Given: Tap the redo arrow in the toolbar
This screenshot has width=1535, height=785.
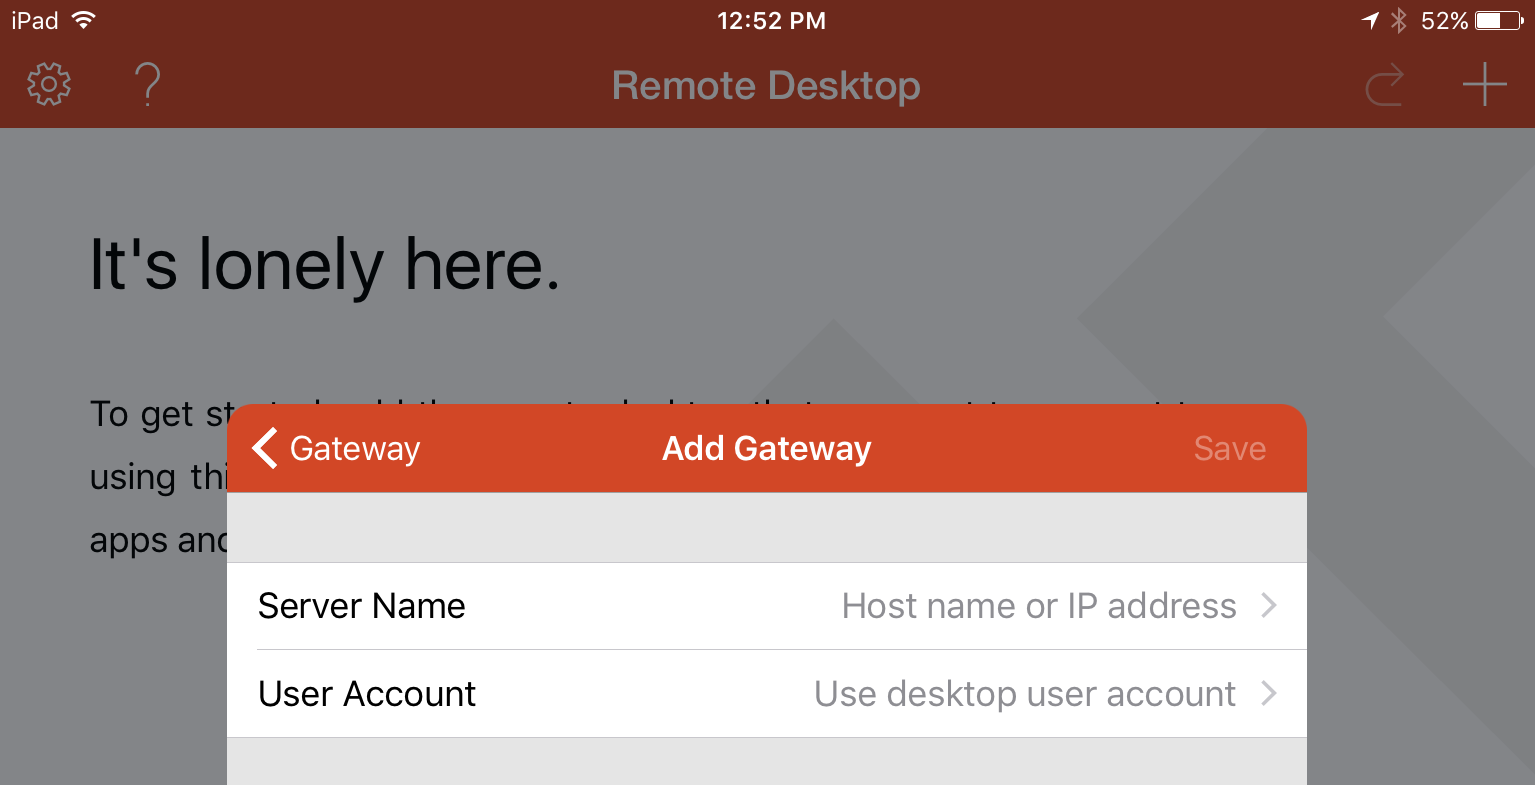Looking at the screenshot, I should click(x=1384, y=85).
